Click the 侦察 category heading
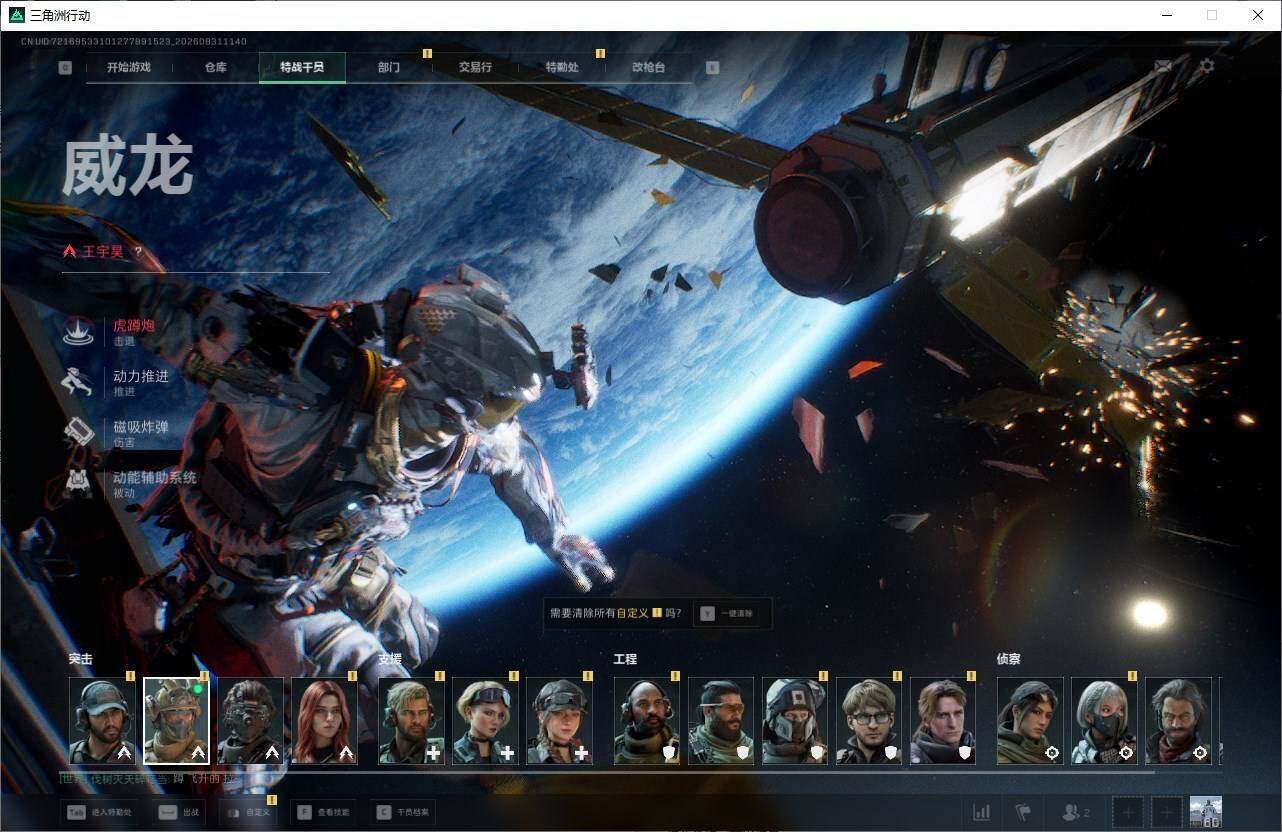This screenshot has width=1282, height=832. 1008,659
